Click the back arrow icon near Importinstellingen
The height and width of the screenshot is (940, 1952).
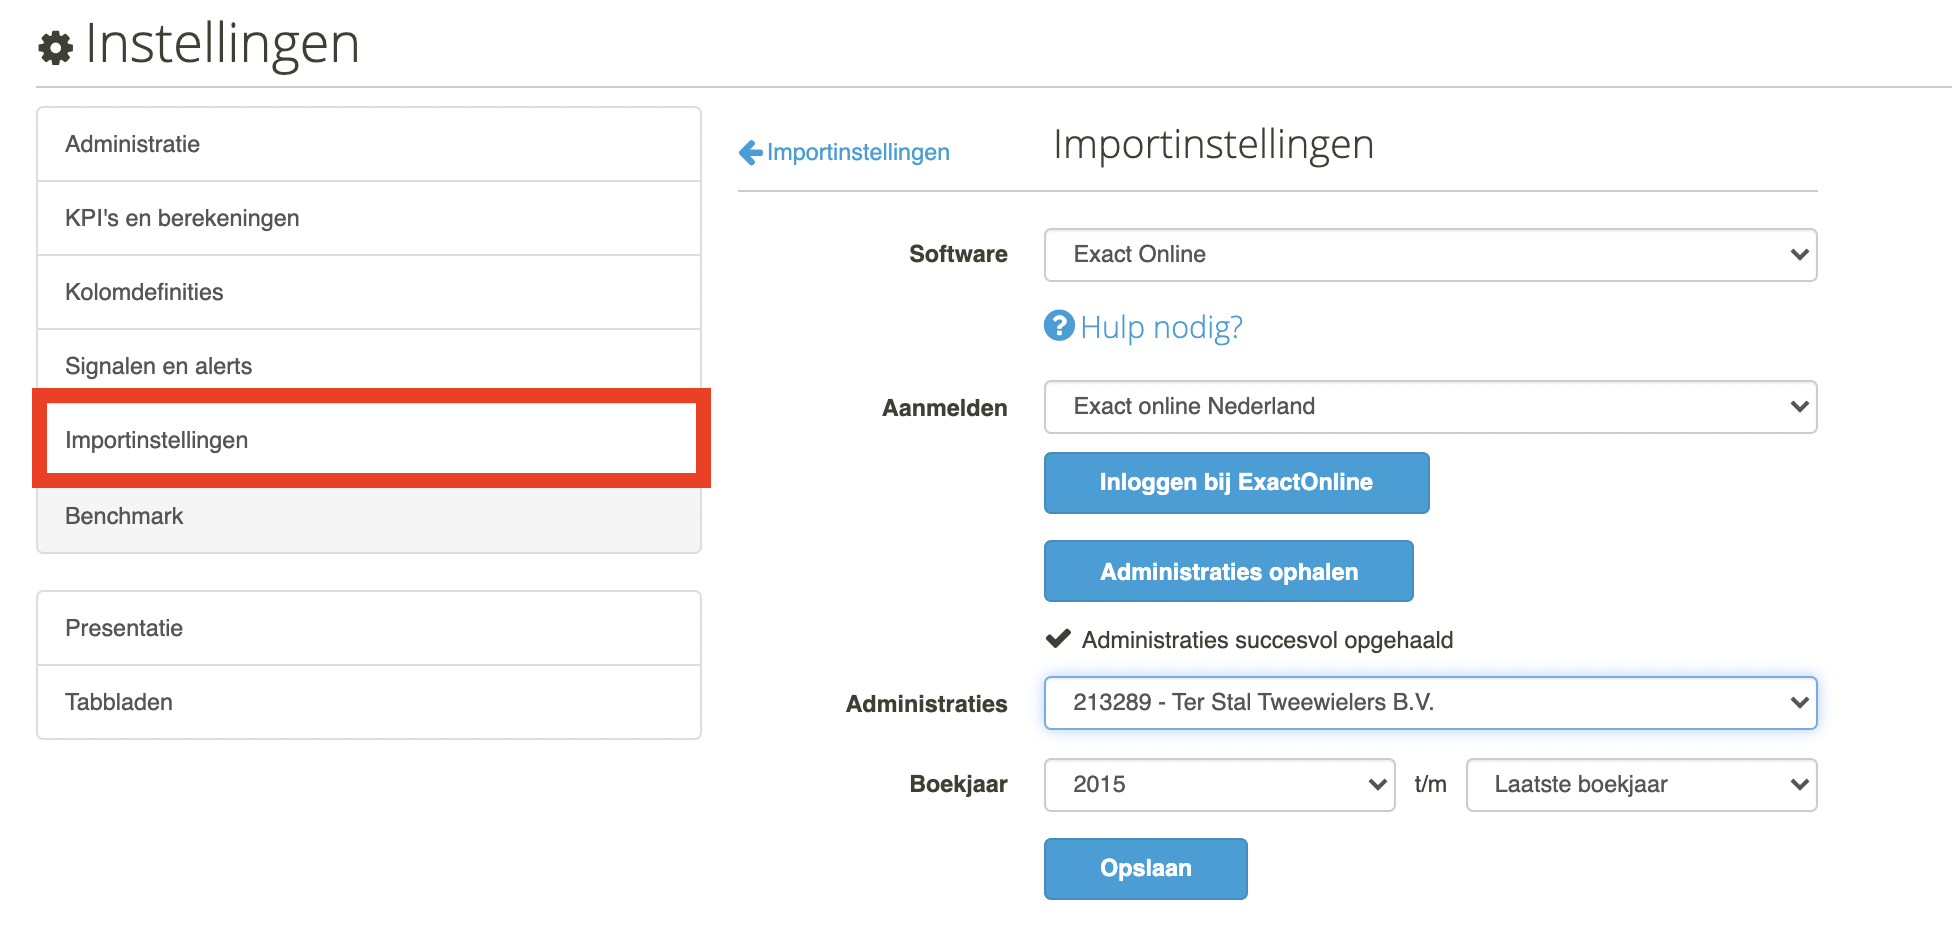751,152
